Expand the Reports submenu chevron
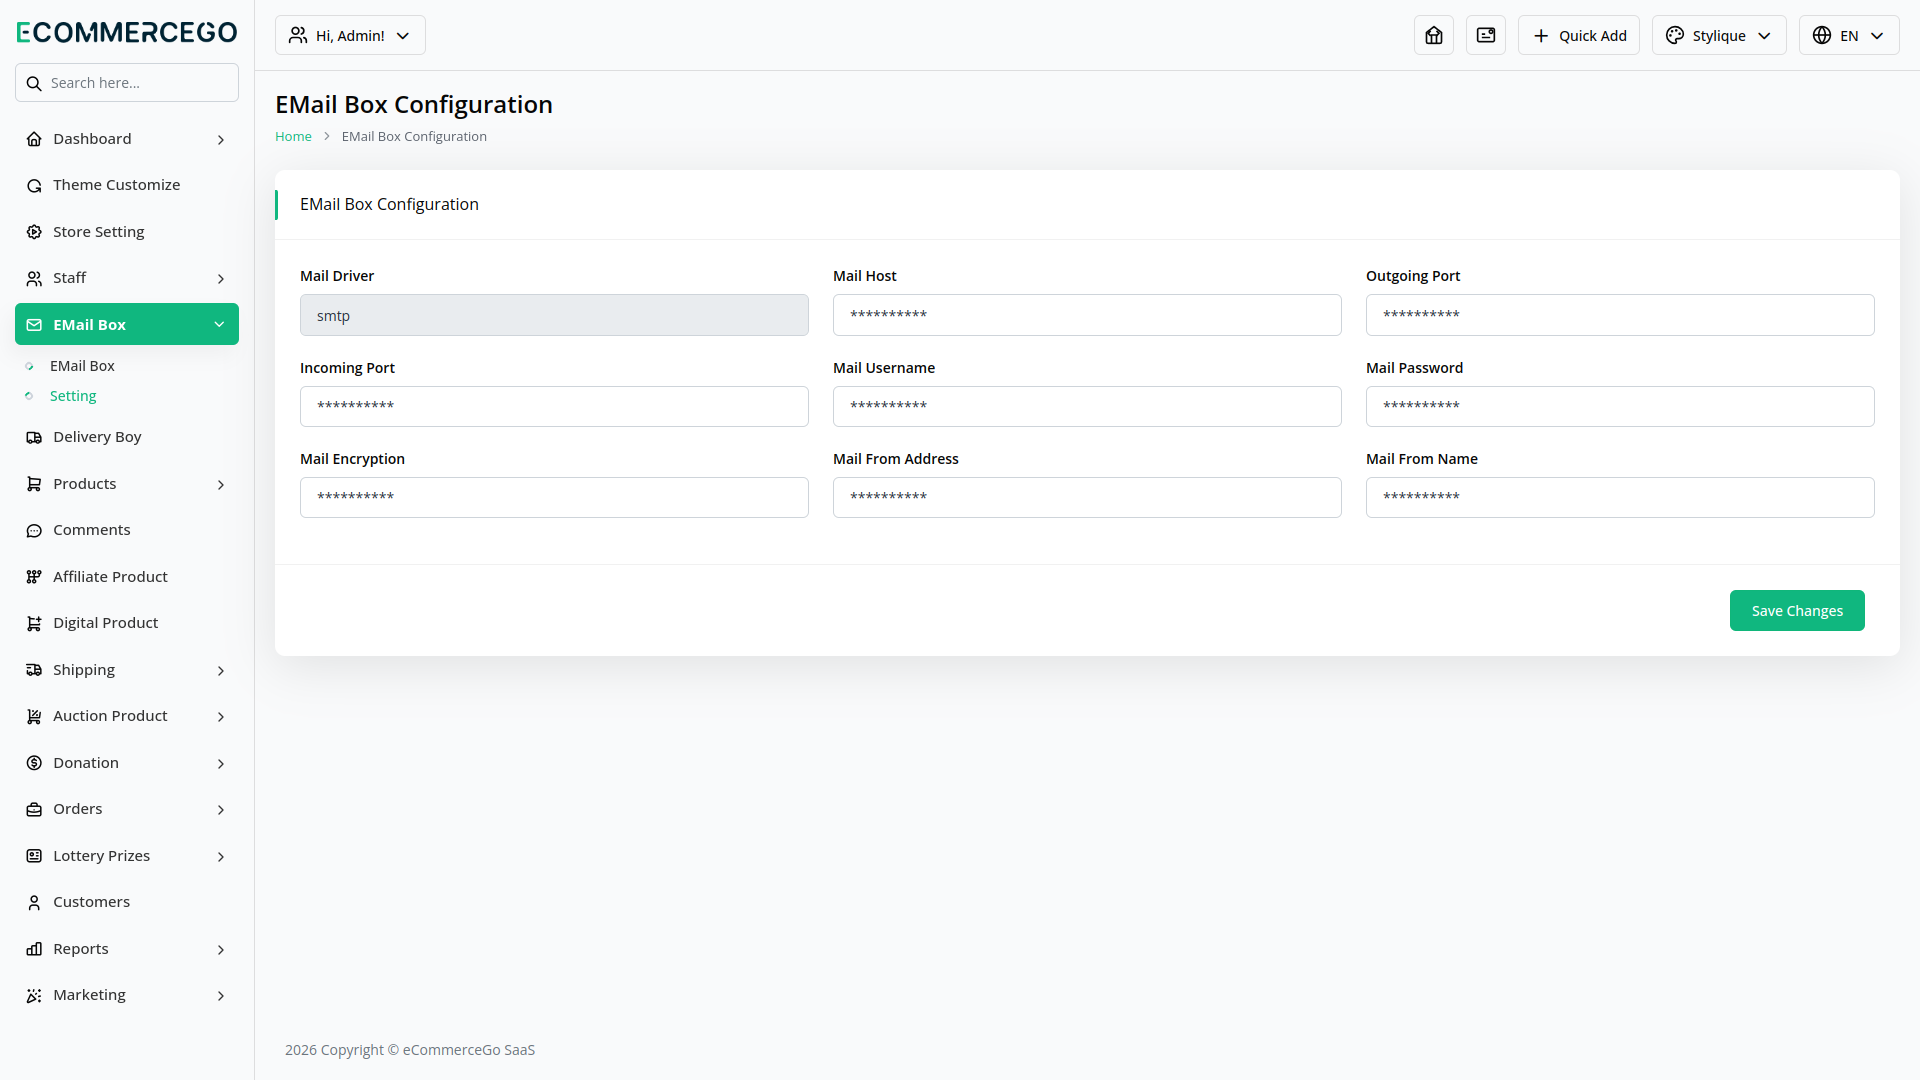 221,950
